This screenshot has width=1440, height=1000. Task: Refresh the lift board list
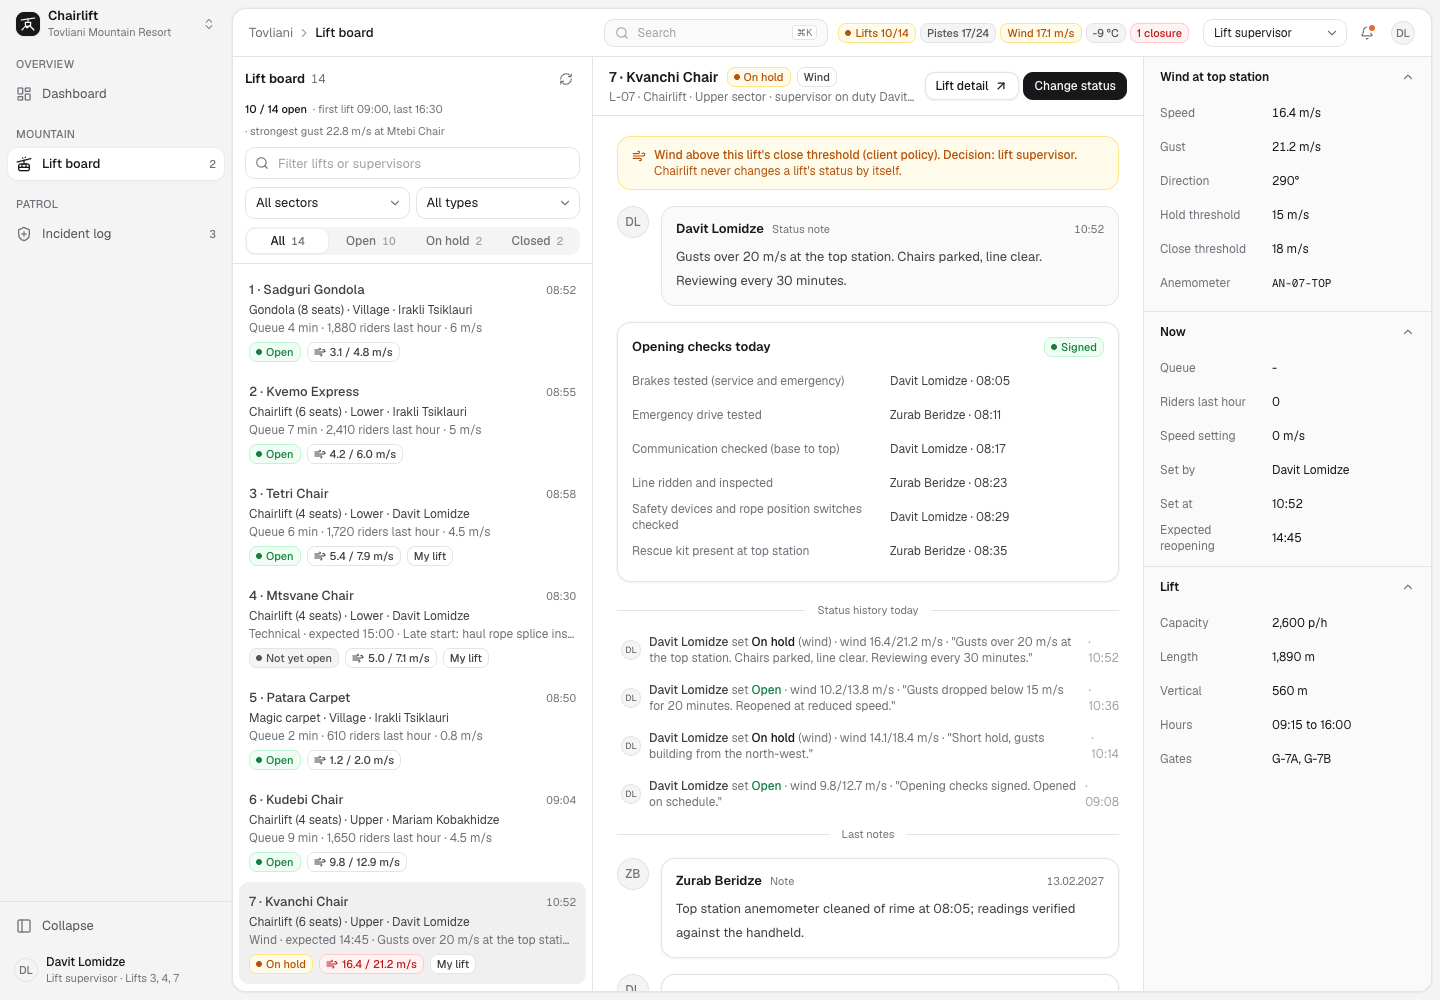(566, 79)
